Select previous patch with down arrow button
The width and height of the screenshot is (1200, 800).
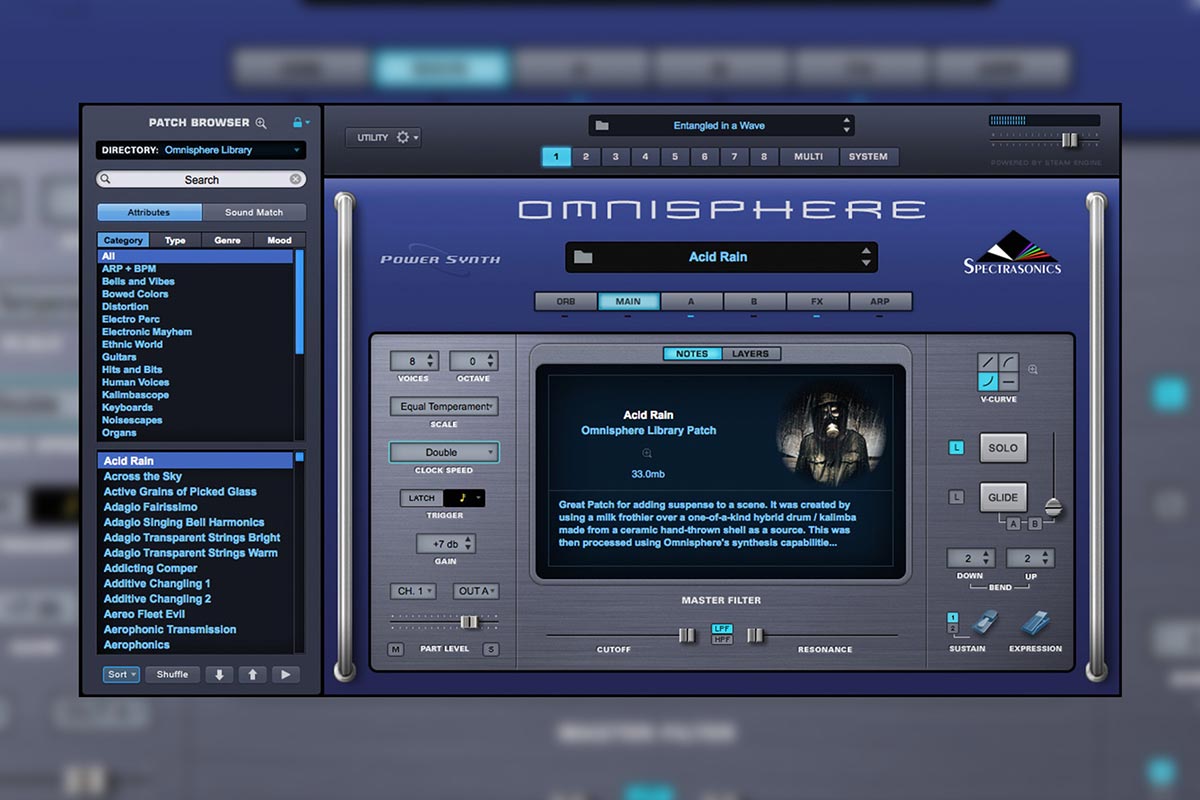point(219,674)
